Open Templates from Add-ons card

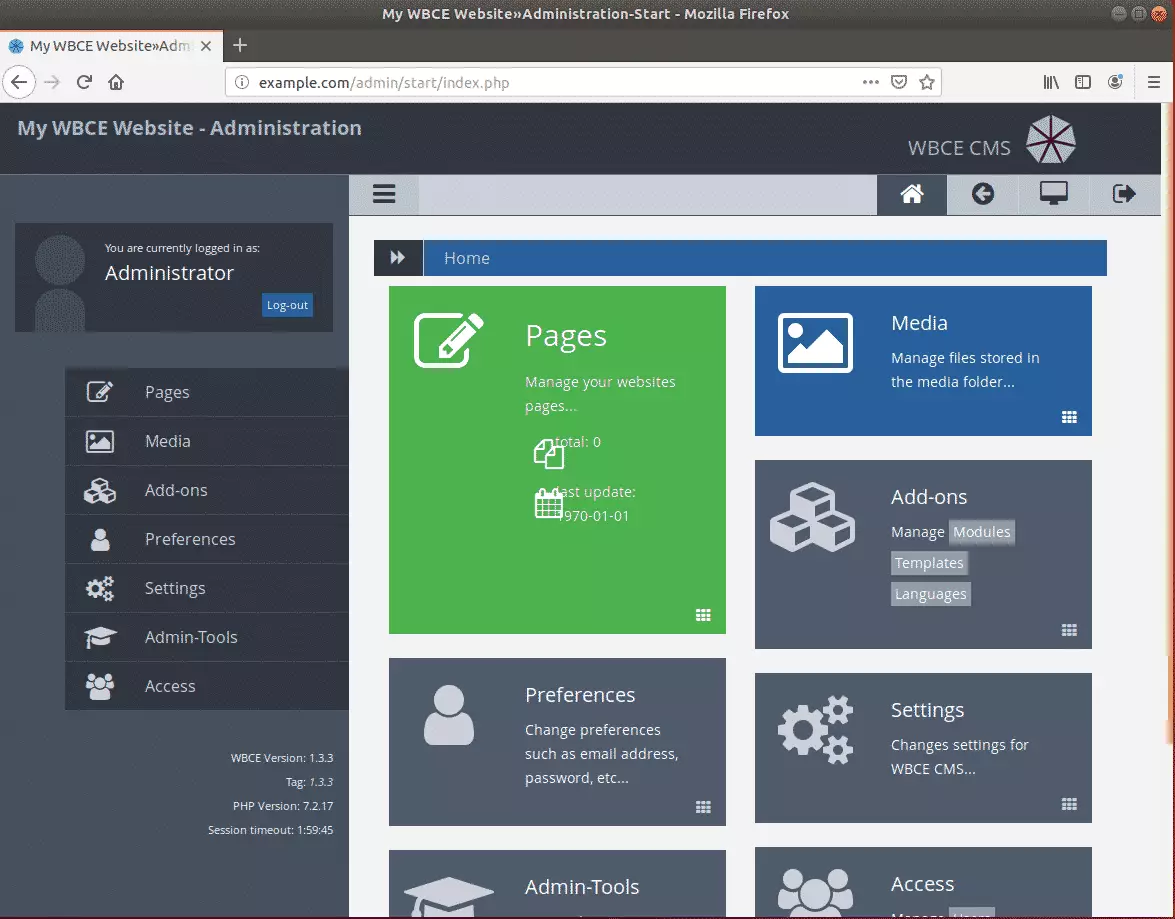point(929,563)
